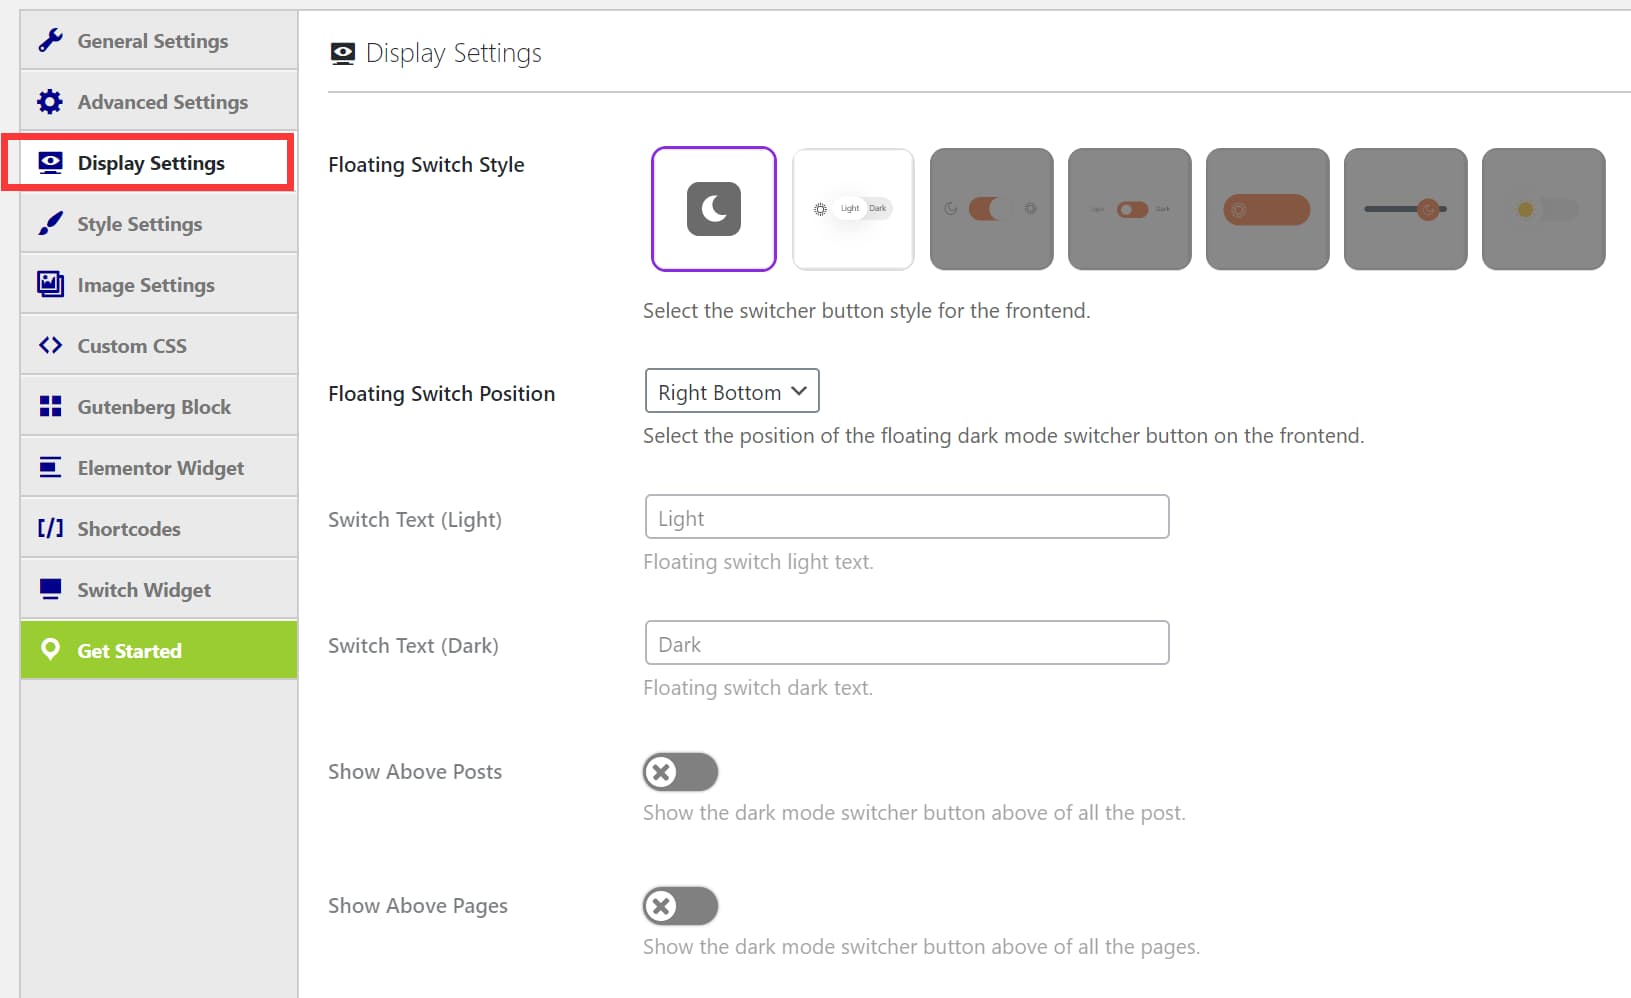Select the Light/Dark pill switch style

(x=853, y=209)
